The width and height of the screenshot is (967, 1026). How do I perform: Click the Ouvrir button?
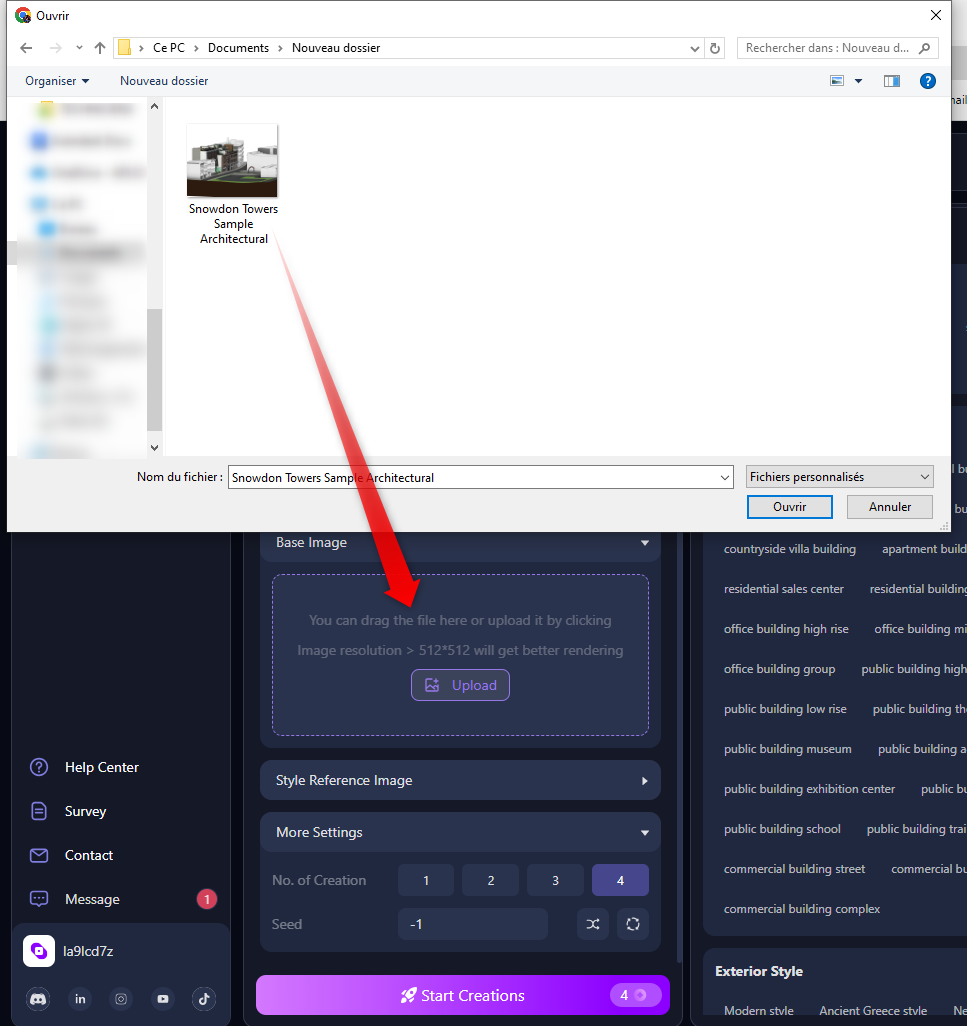tap(789, 507)
